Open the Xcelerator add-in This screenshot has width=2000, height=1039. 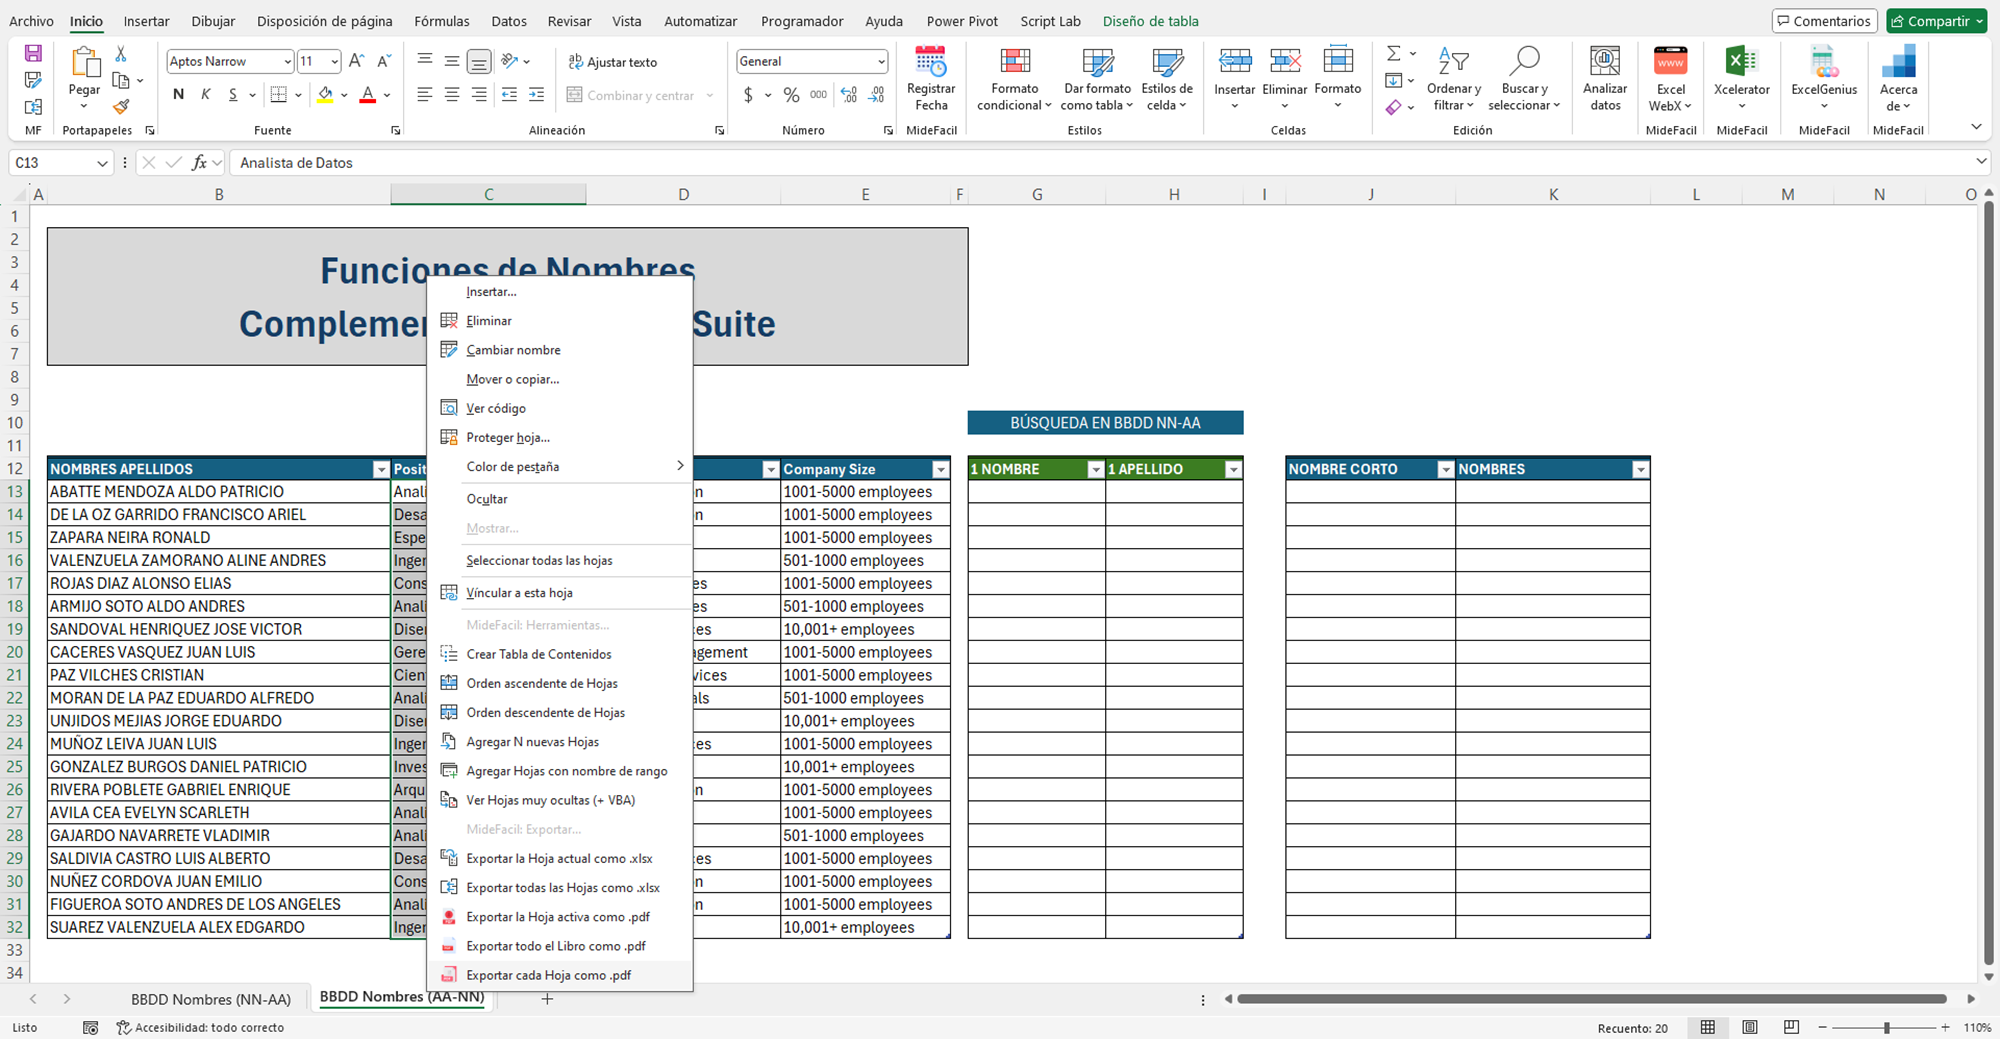(x=1741, y=80)
